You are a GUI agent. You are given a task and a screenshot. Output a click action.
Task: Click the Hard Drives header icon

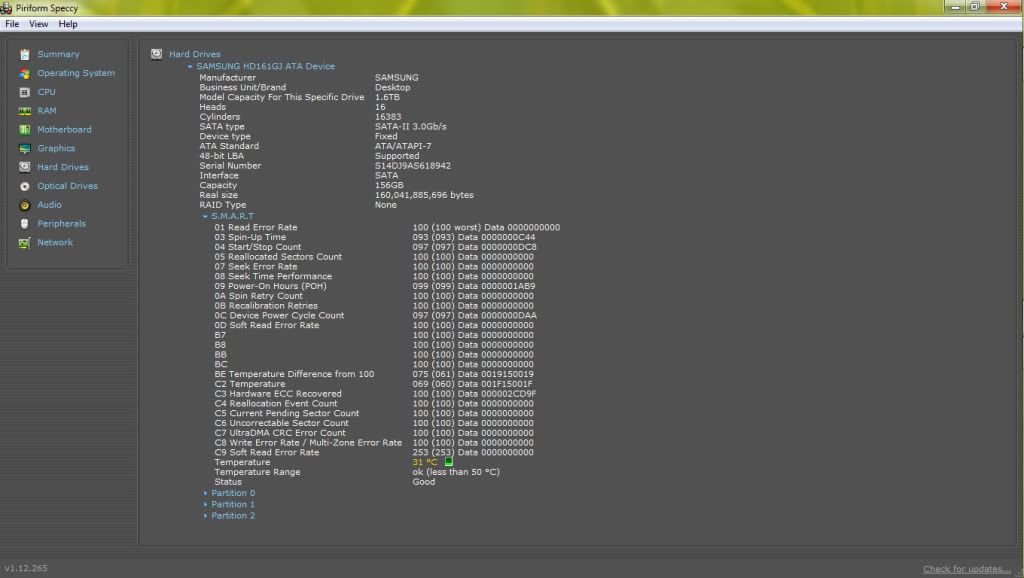157,54
